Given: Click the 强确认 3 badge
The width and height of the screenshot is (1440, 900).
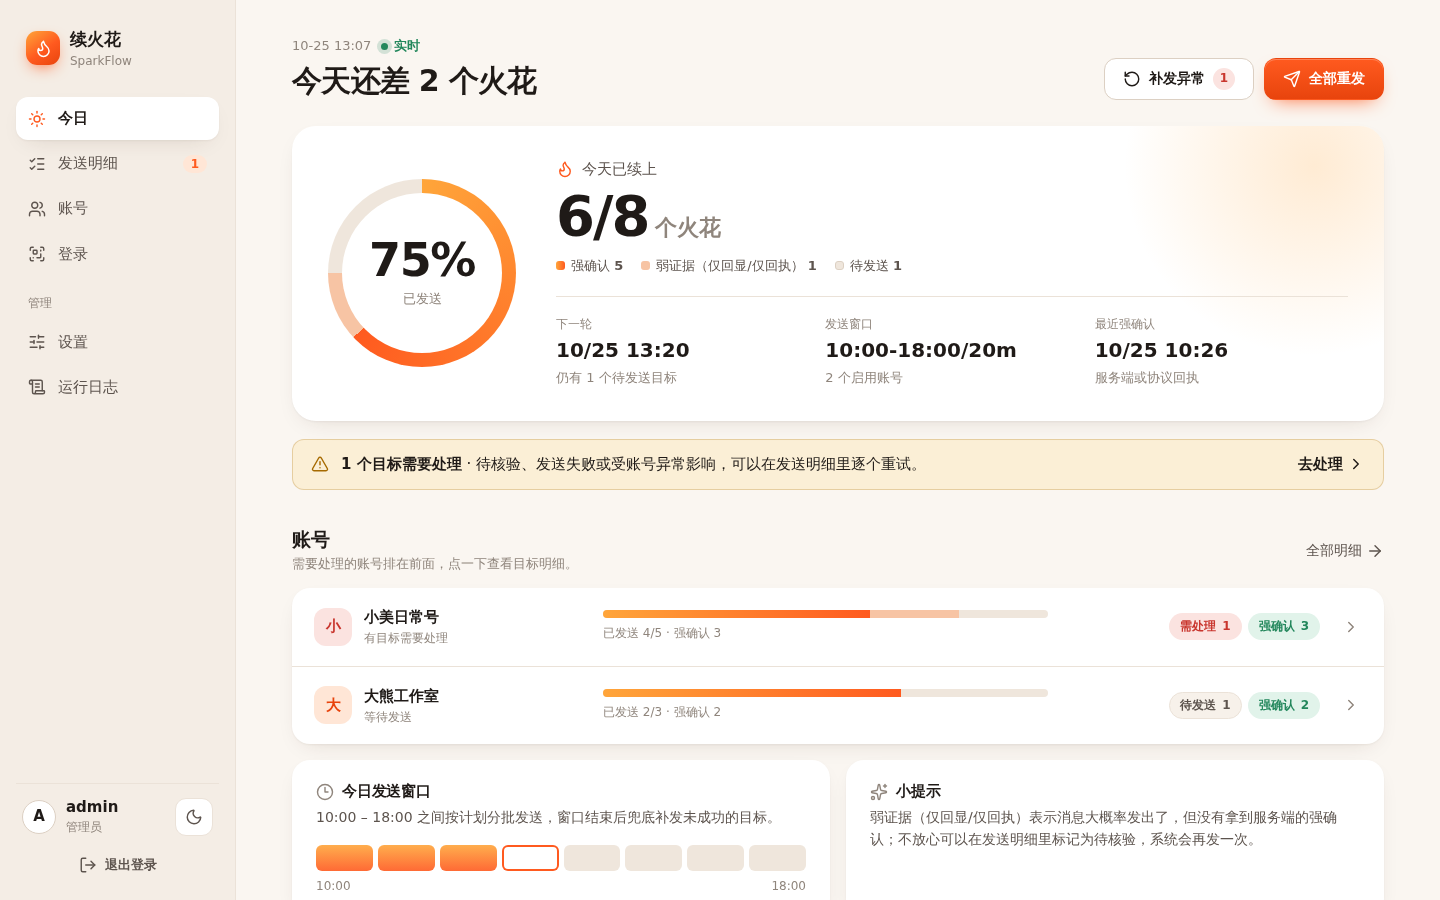Looking at the screenshot, I should 1284,627.
